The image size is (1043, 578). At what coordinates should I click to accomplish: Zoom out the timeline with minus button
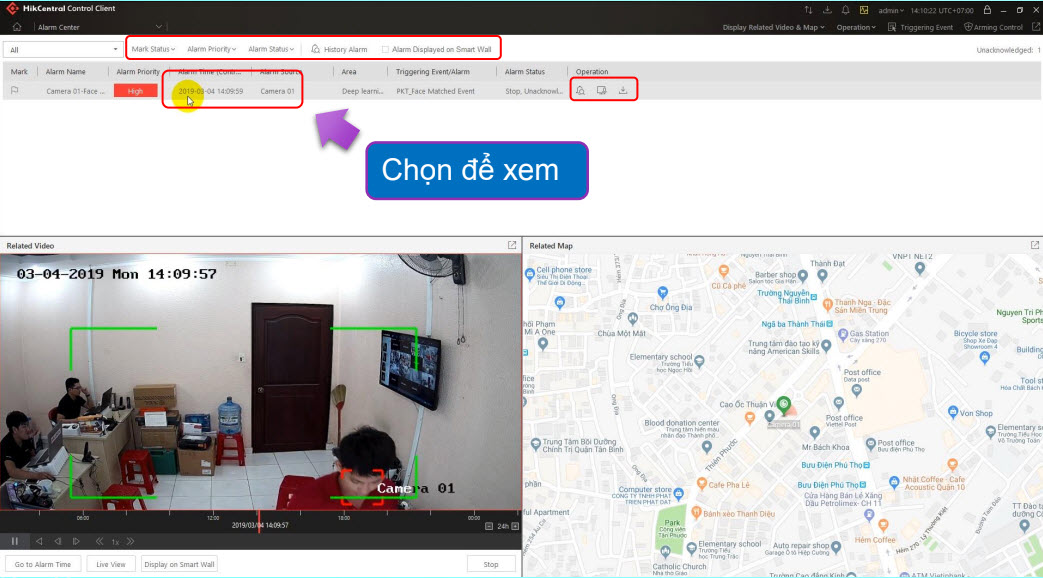coord(489,525)
